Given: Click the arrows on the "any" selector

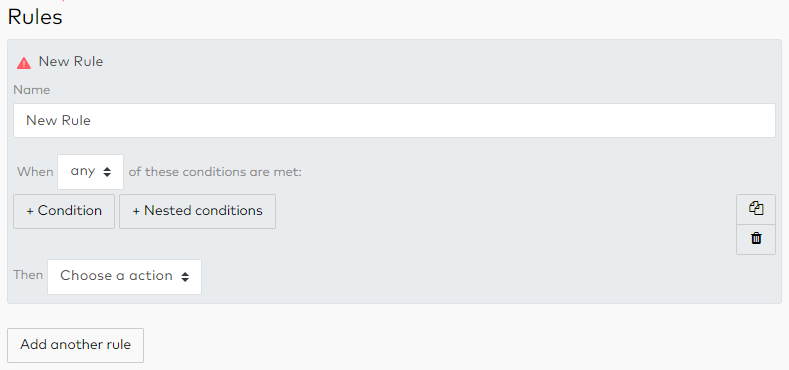Looking at the screenshot, I should 107,172.
